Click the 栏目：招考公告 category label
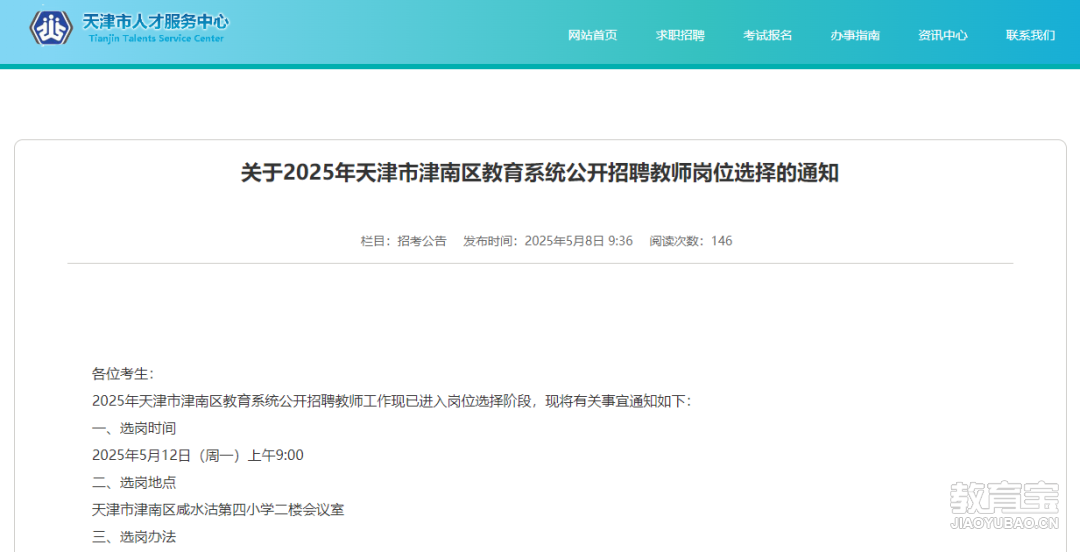 tap(404, 241)
